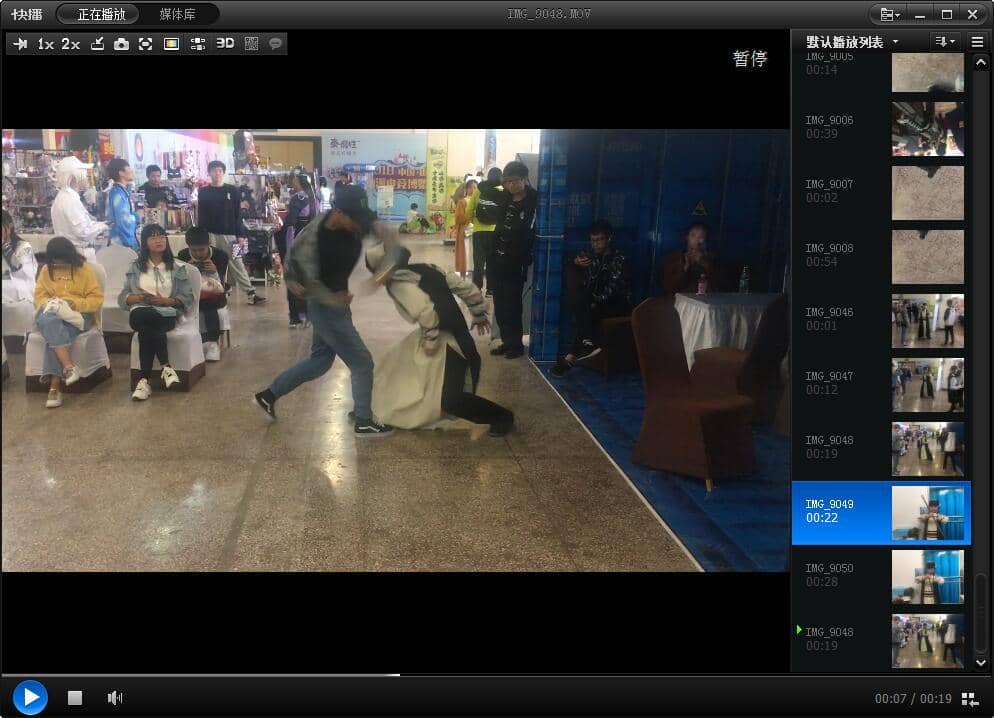Maximize the player window

click(946, 15)
